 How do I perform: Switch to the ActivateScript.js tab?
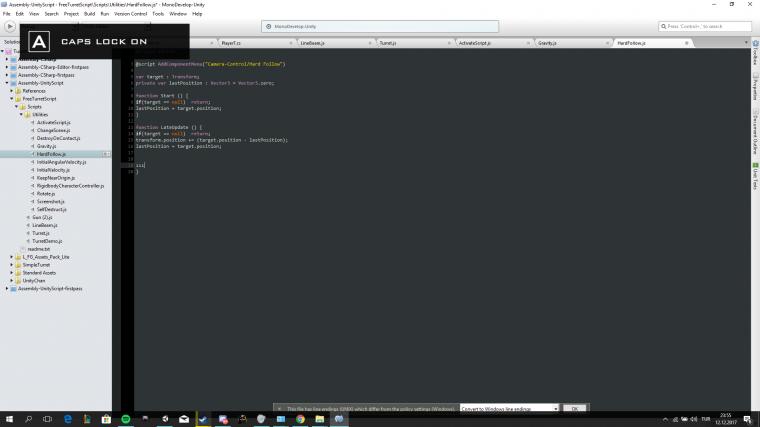point(475,43)
